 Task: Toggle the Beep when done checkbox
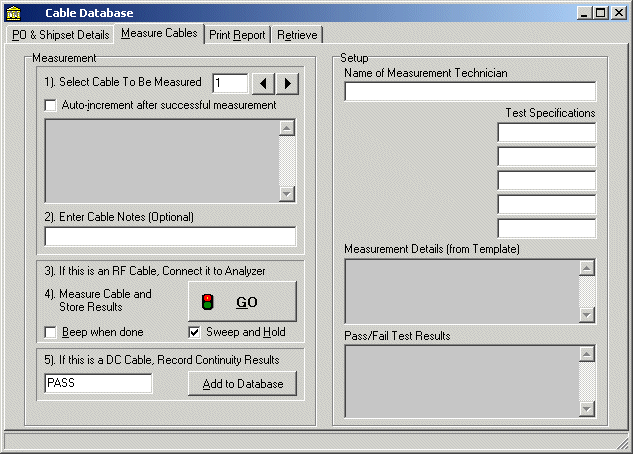(x=52, y=332)
